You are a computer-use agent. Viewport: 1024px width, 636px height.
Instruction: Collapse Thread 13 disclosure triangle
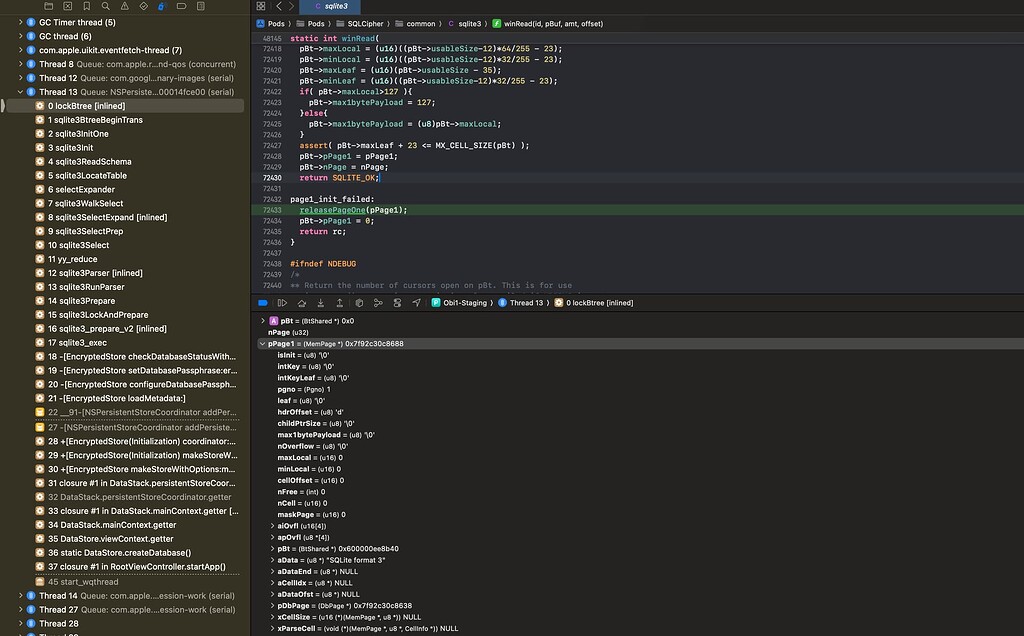pos(20,92)
